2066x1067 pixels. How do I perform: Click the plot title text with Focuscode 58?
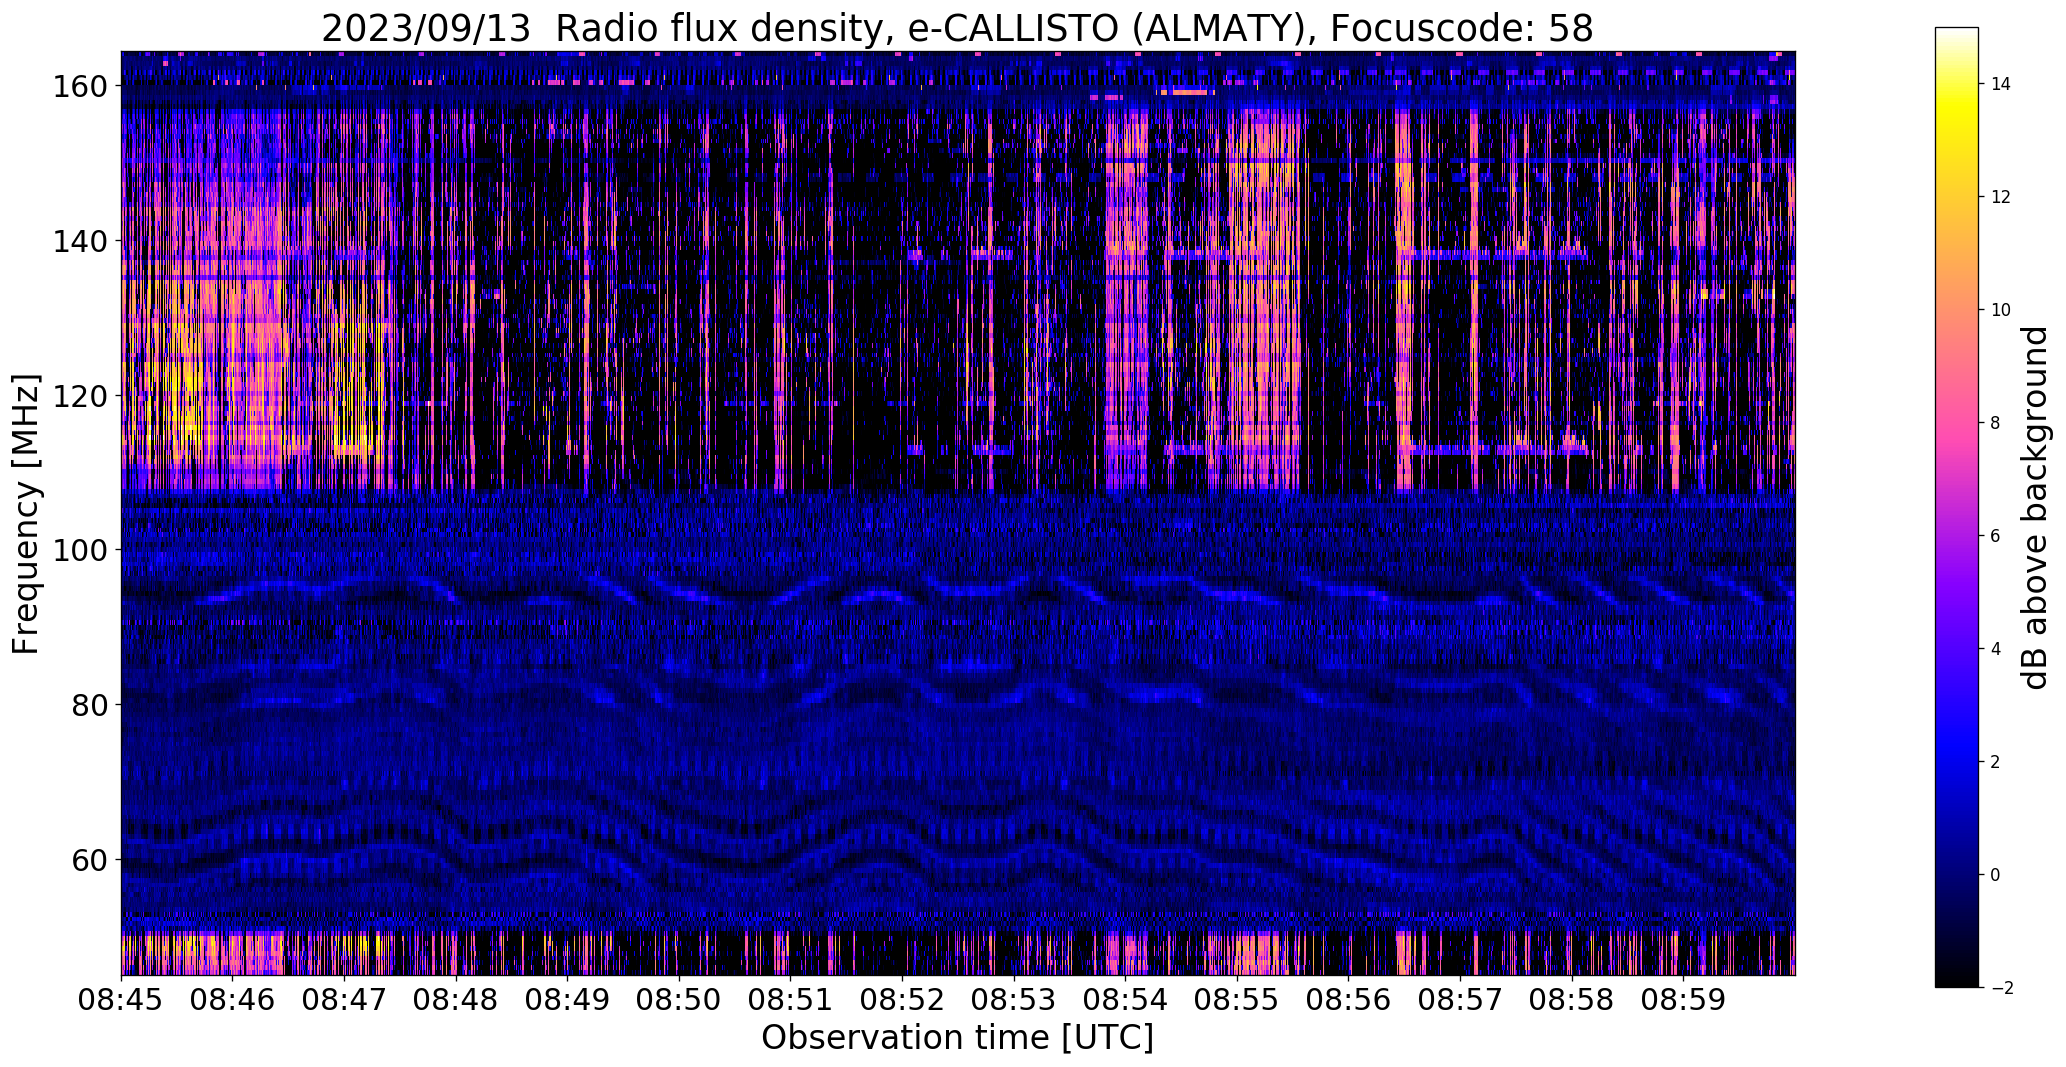click(x=957, y=28)
